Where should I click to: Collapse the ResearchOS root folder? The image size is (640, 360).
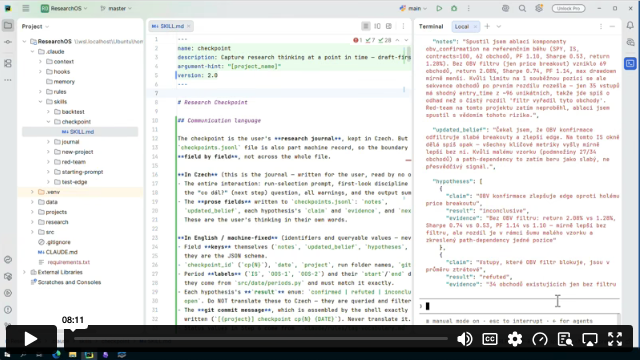click(24, 42)
